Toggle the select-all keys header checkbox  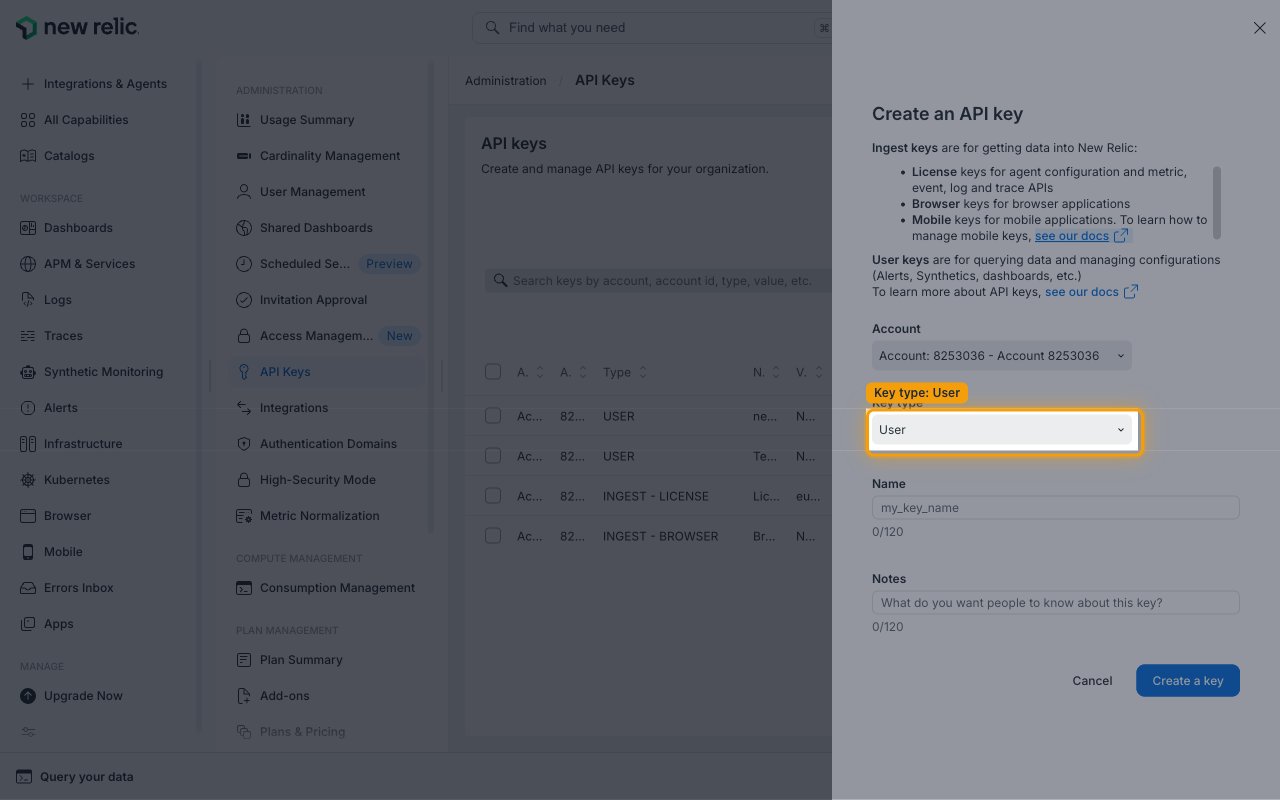tap(493, 372)
